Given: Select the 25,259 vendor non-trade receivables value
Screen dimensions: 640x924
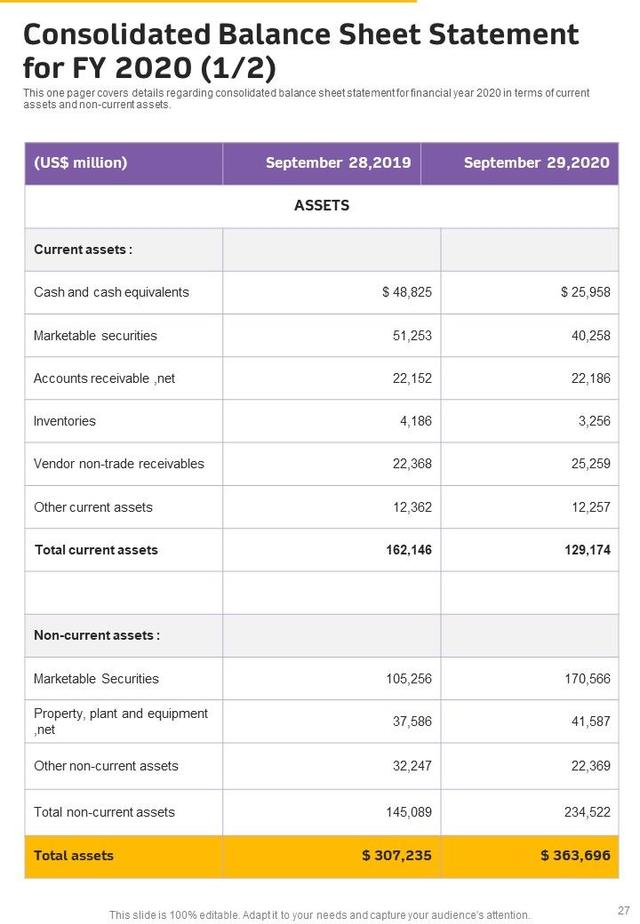Looking at the screenshot, I should 590,464.
